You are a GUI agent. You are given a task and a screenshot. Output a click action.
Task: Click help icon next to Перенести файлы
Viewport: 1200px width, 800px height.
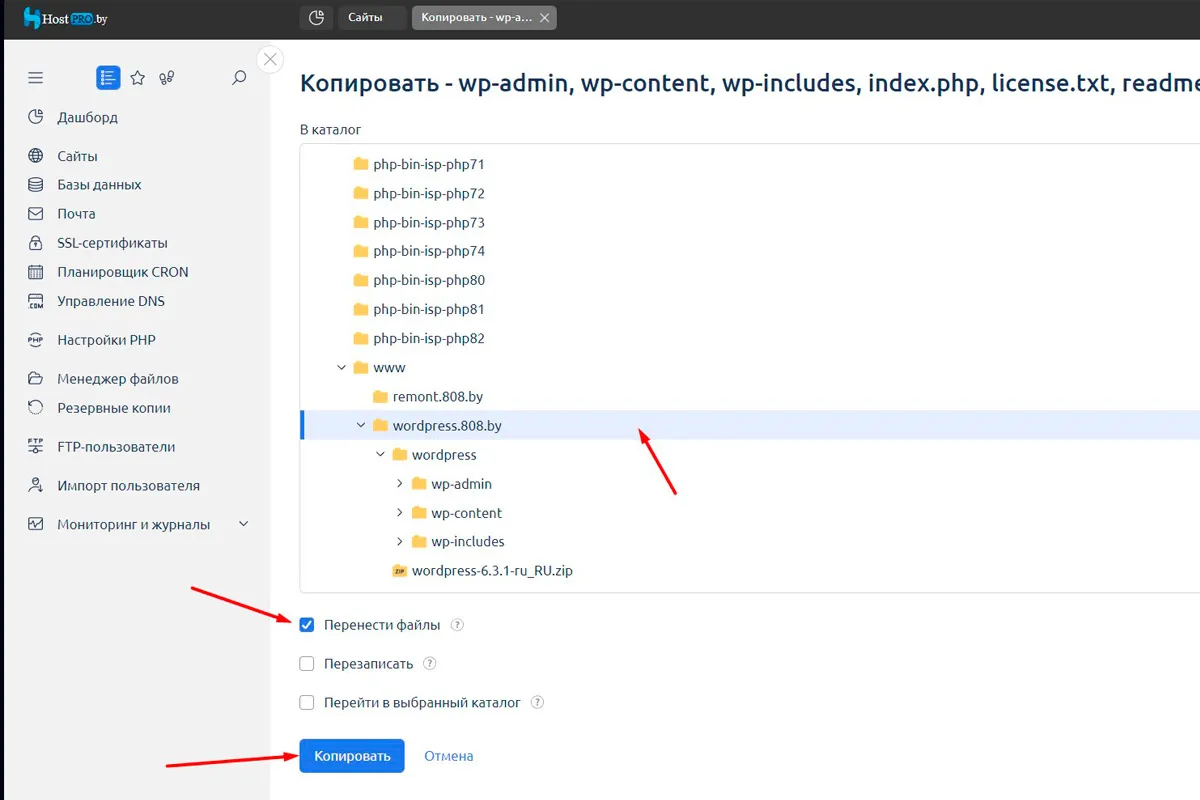[457, 625]
